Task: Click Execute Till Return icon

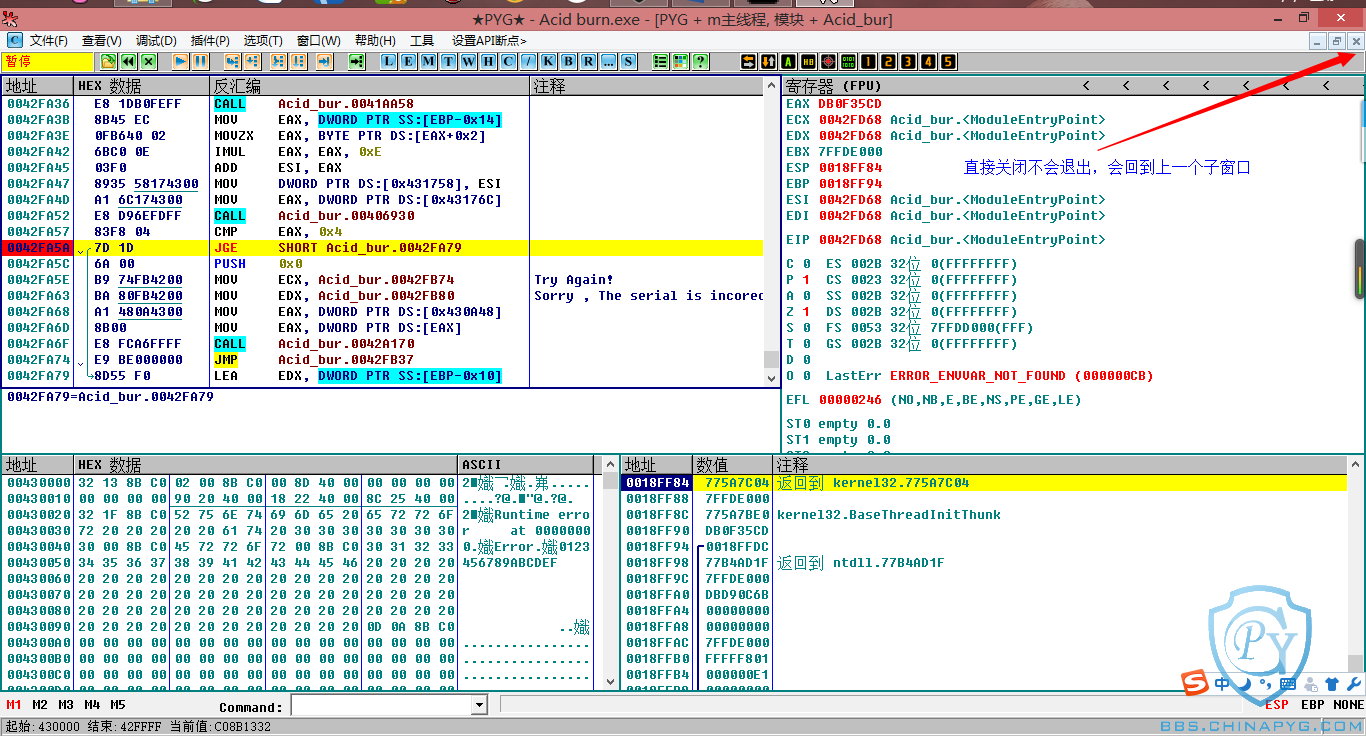Action: (x=324, y=61)
